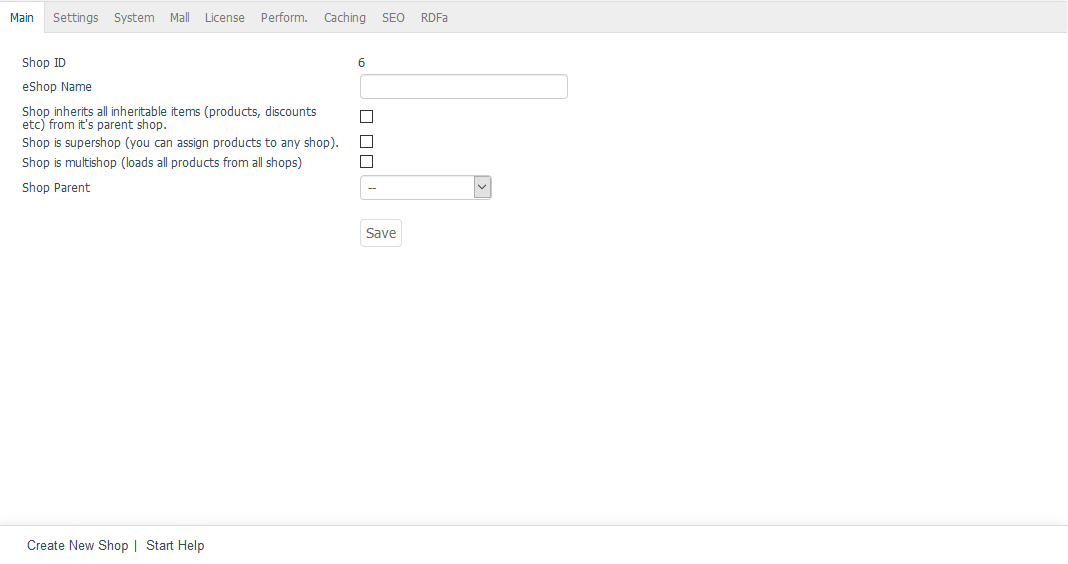This screenshot has height=564, width=1068.
Task: Switch to the SEO tab
Action: tap(393, 18)
